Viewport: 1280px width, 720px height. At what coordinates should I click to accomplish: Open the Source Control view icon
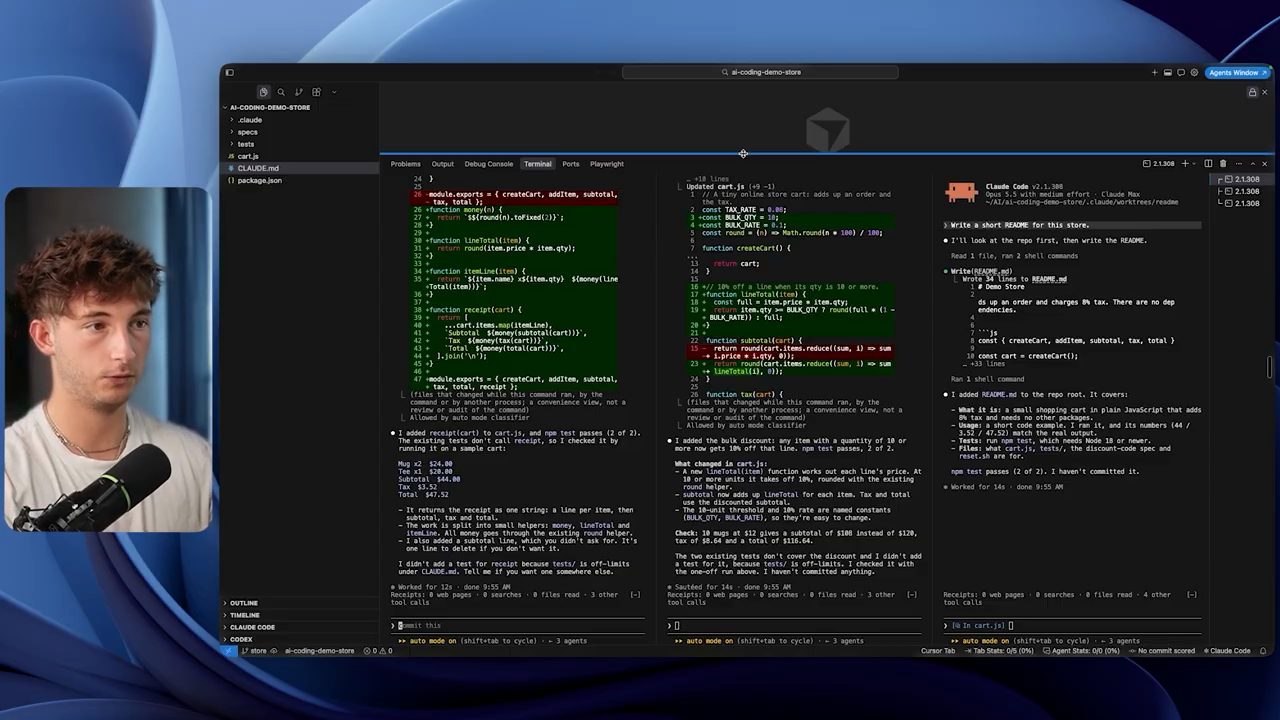pyautogui.click(x=298, y=92)
